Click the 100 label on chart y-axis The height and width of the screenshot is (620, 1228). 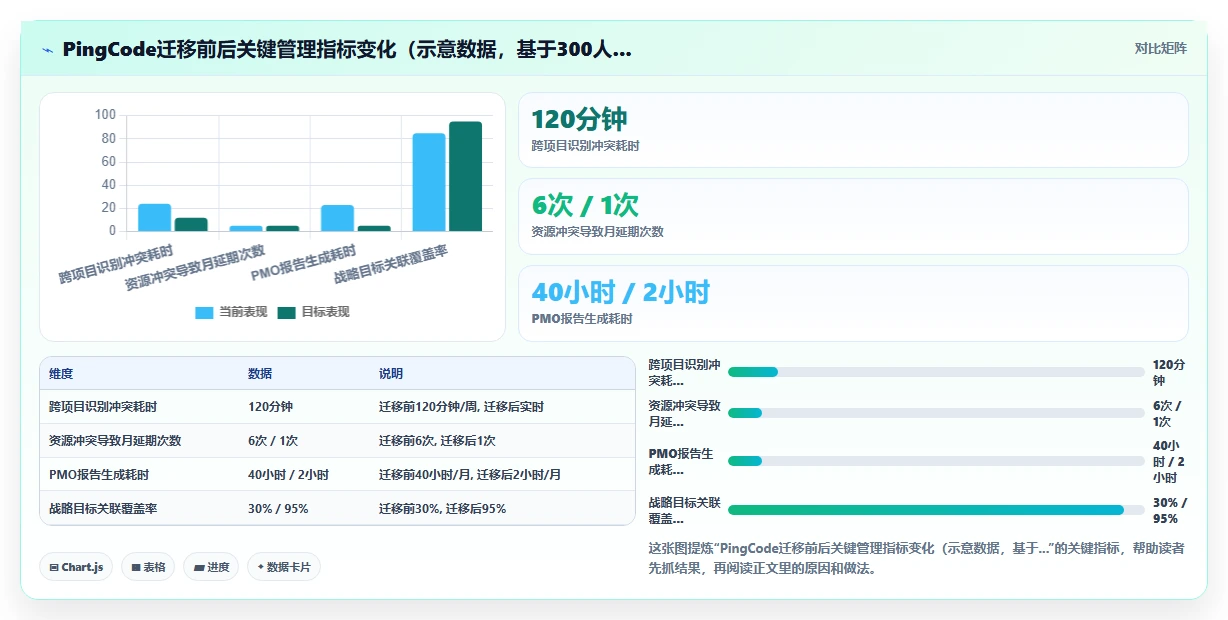click(x=106, y=115)
